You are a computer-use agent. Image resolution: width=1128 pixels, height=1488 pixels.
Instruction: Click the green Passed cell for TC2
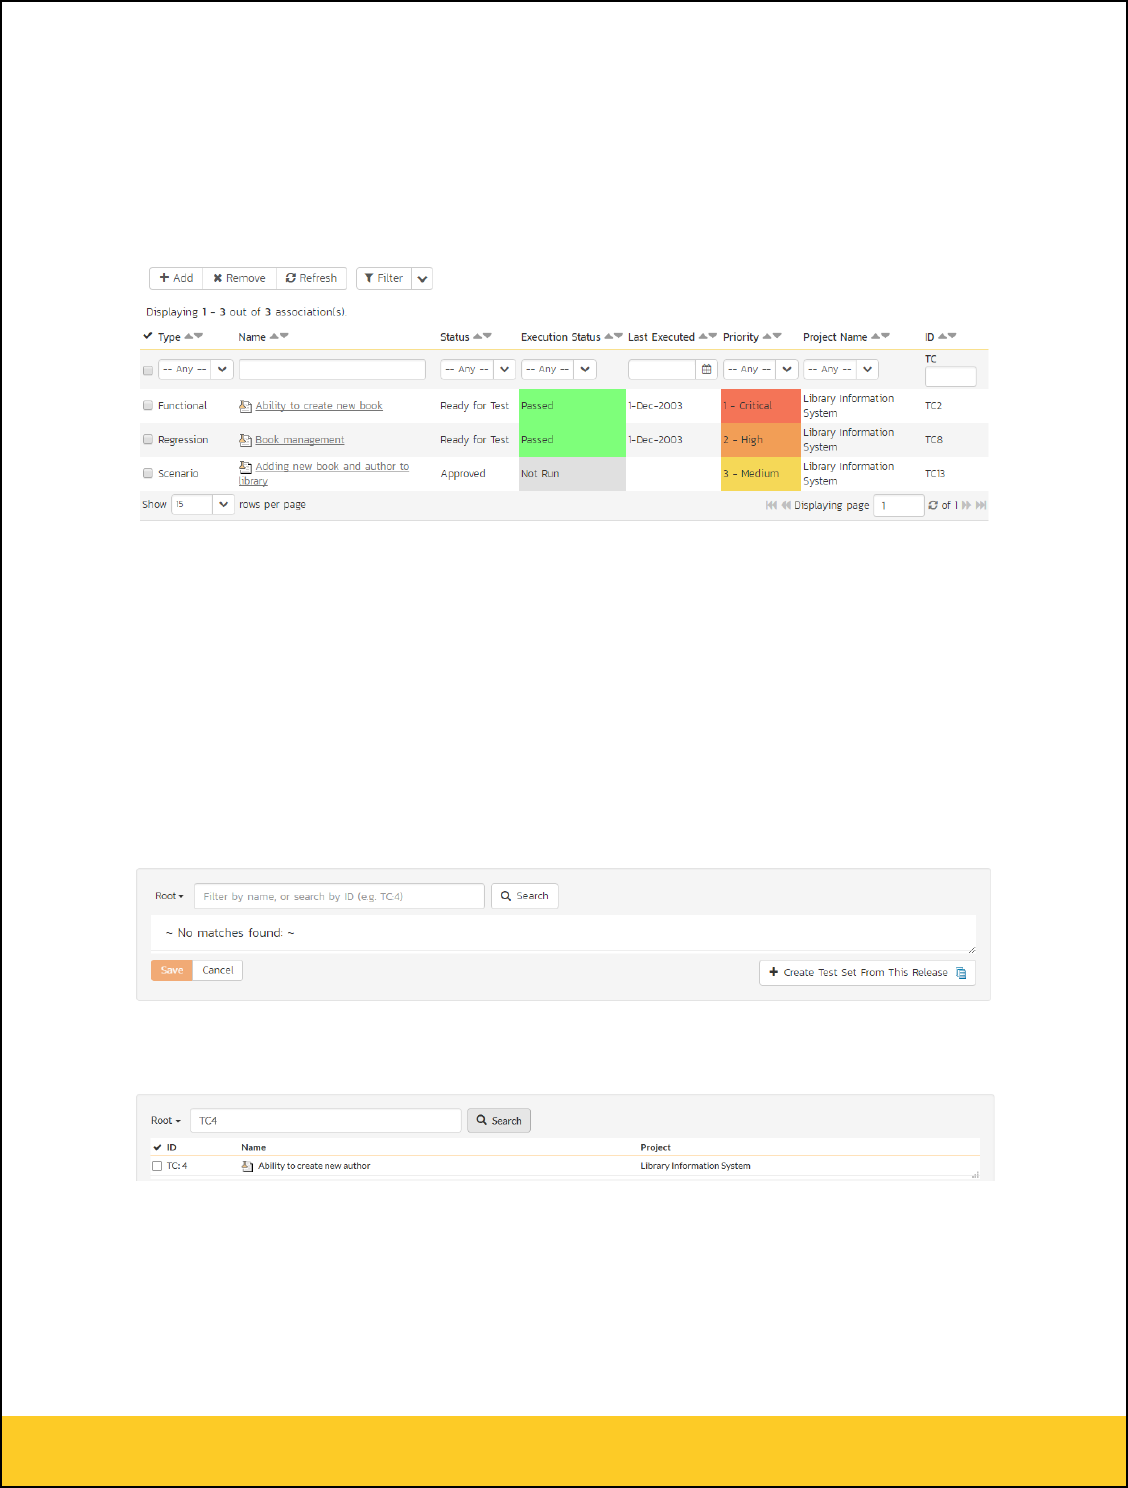pyautogui.click(x=572, y=406)
